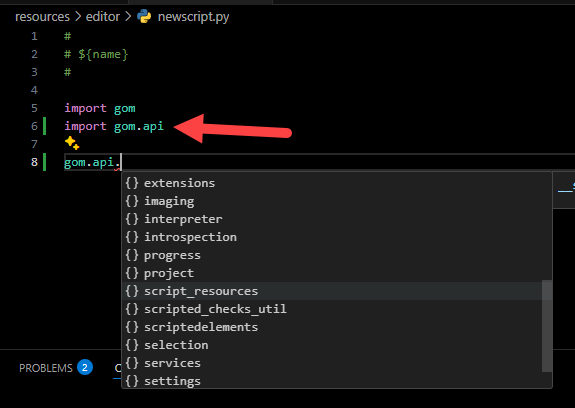Choose 'settings' completion entry
The width and height of the screenshot is (575, 408).
click(x=337, y=381)
